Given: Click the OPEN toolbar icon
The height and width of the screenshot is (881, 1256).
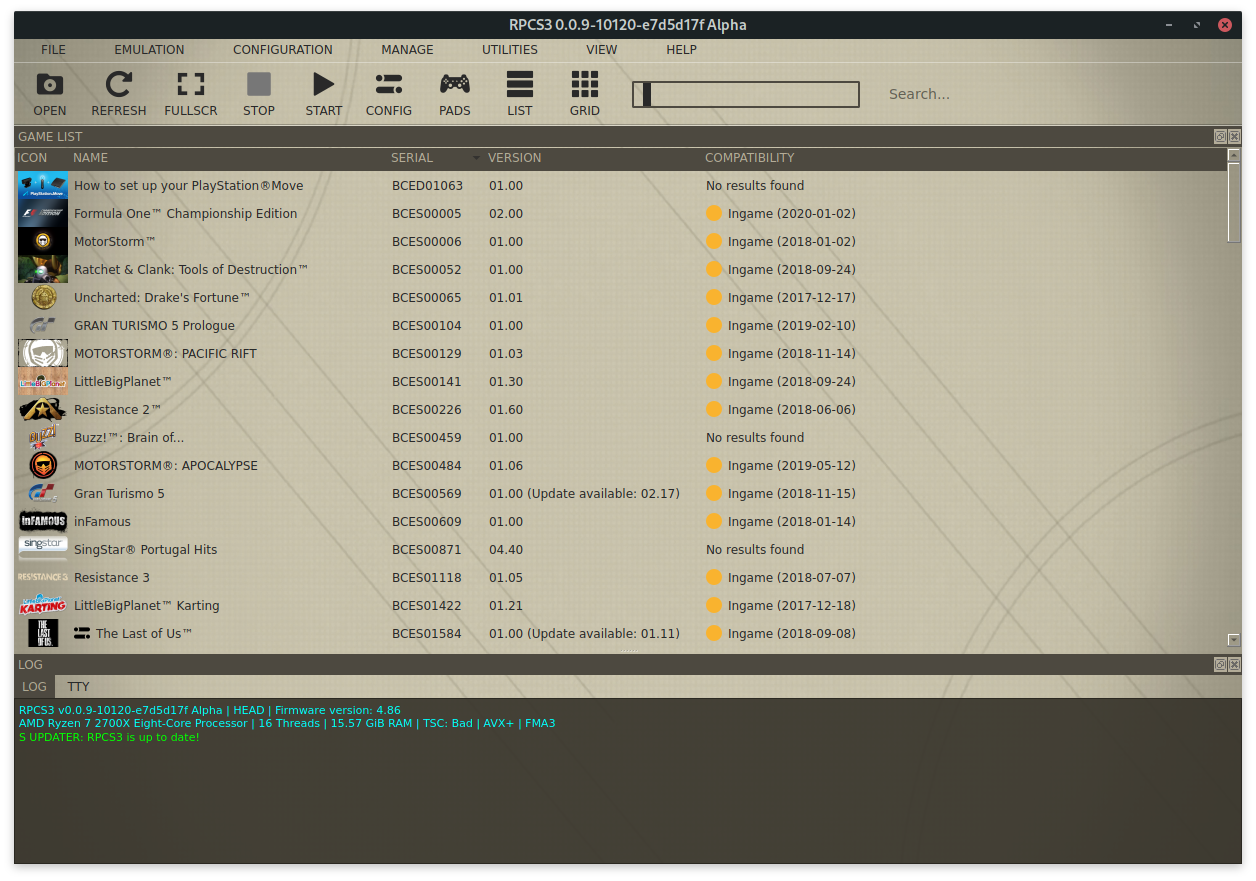Looking at the screenshot, I should pos(50,84).
